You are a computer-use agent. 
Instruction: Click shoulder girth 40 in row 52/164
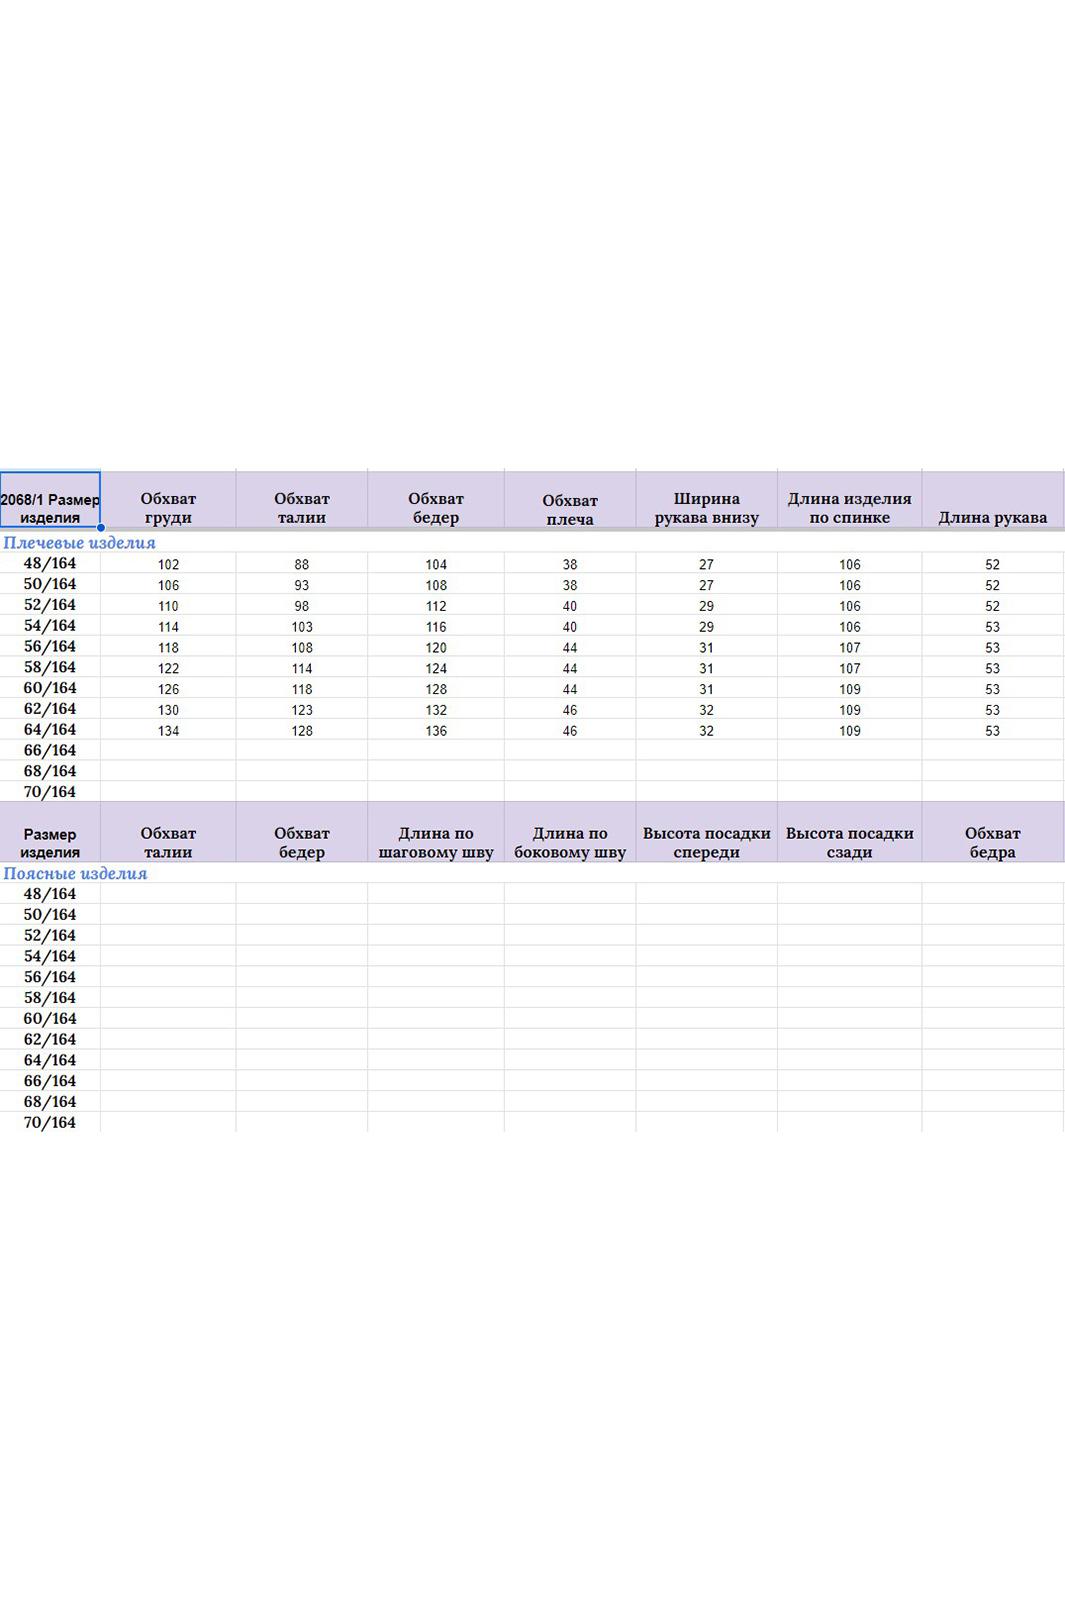[570, 607]
